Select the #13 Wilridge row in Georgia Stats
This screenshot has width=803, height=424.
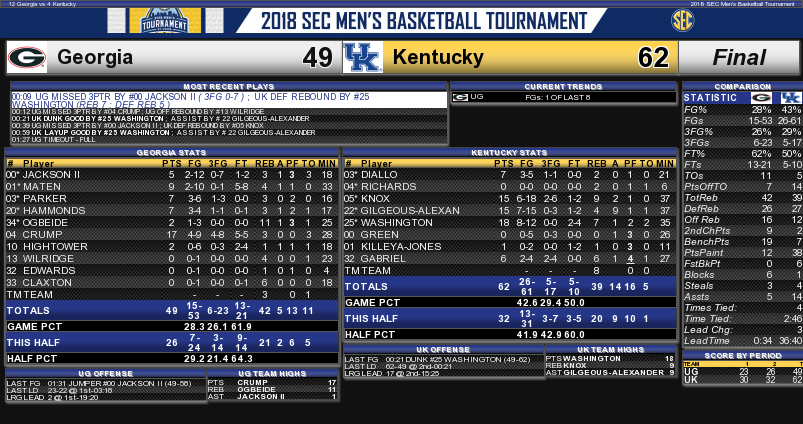172,259
